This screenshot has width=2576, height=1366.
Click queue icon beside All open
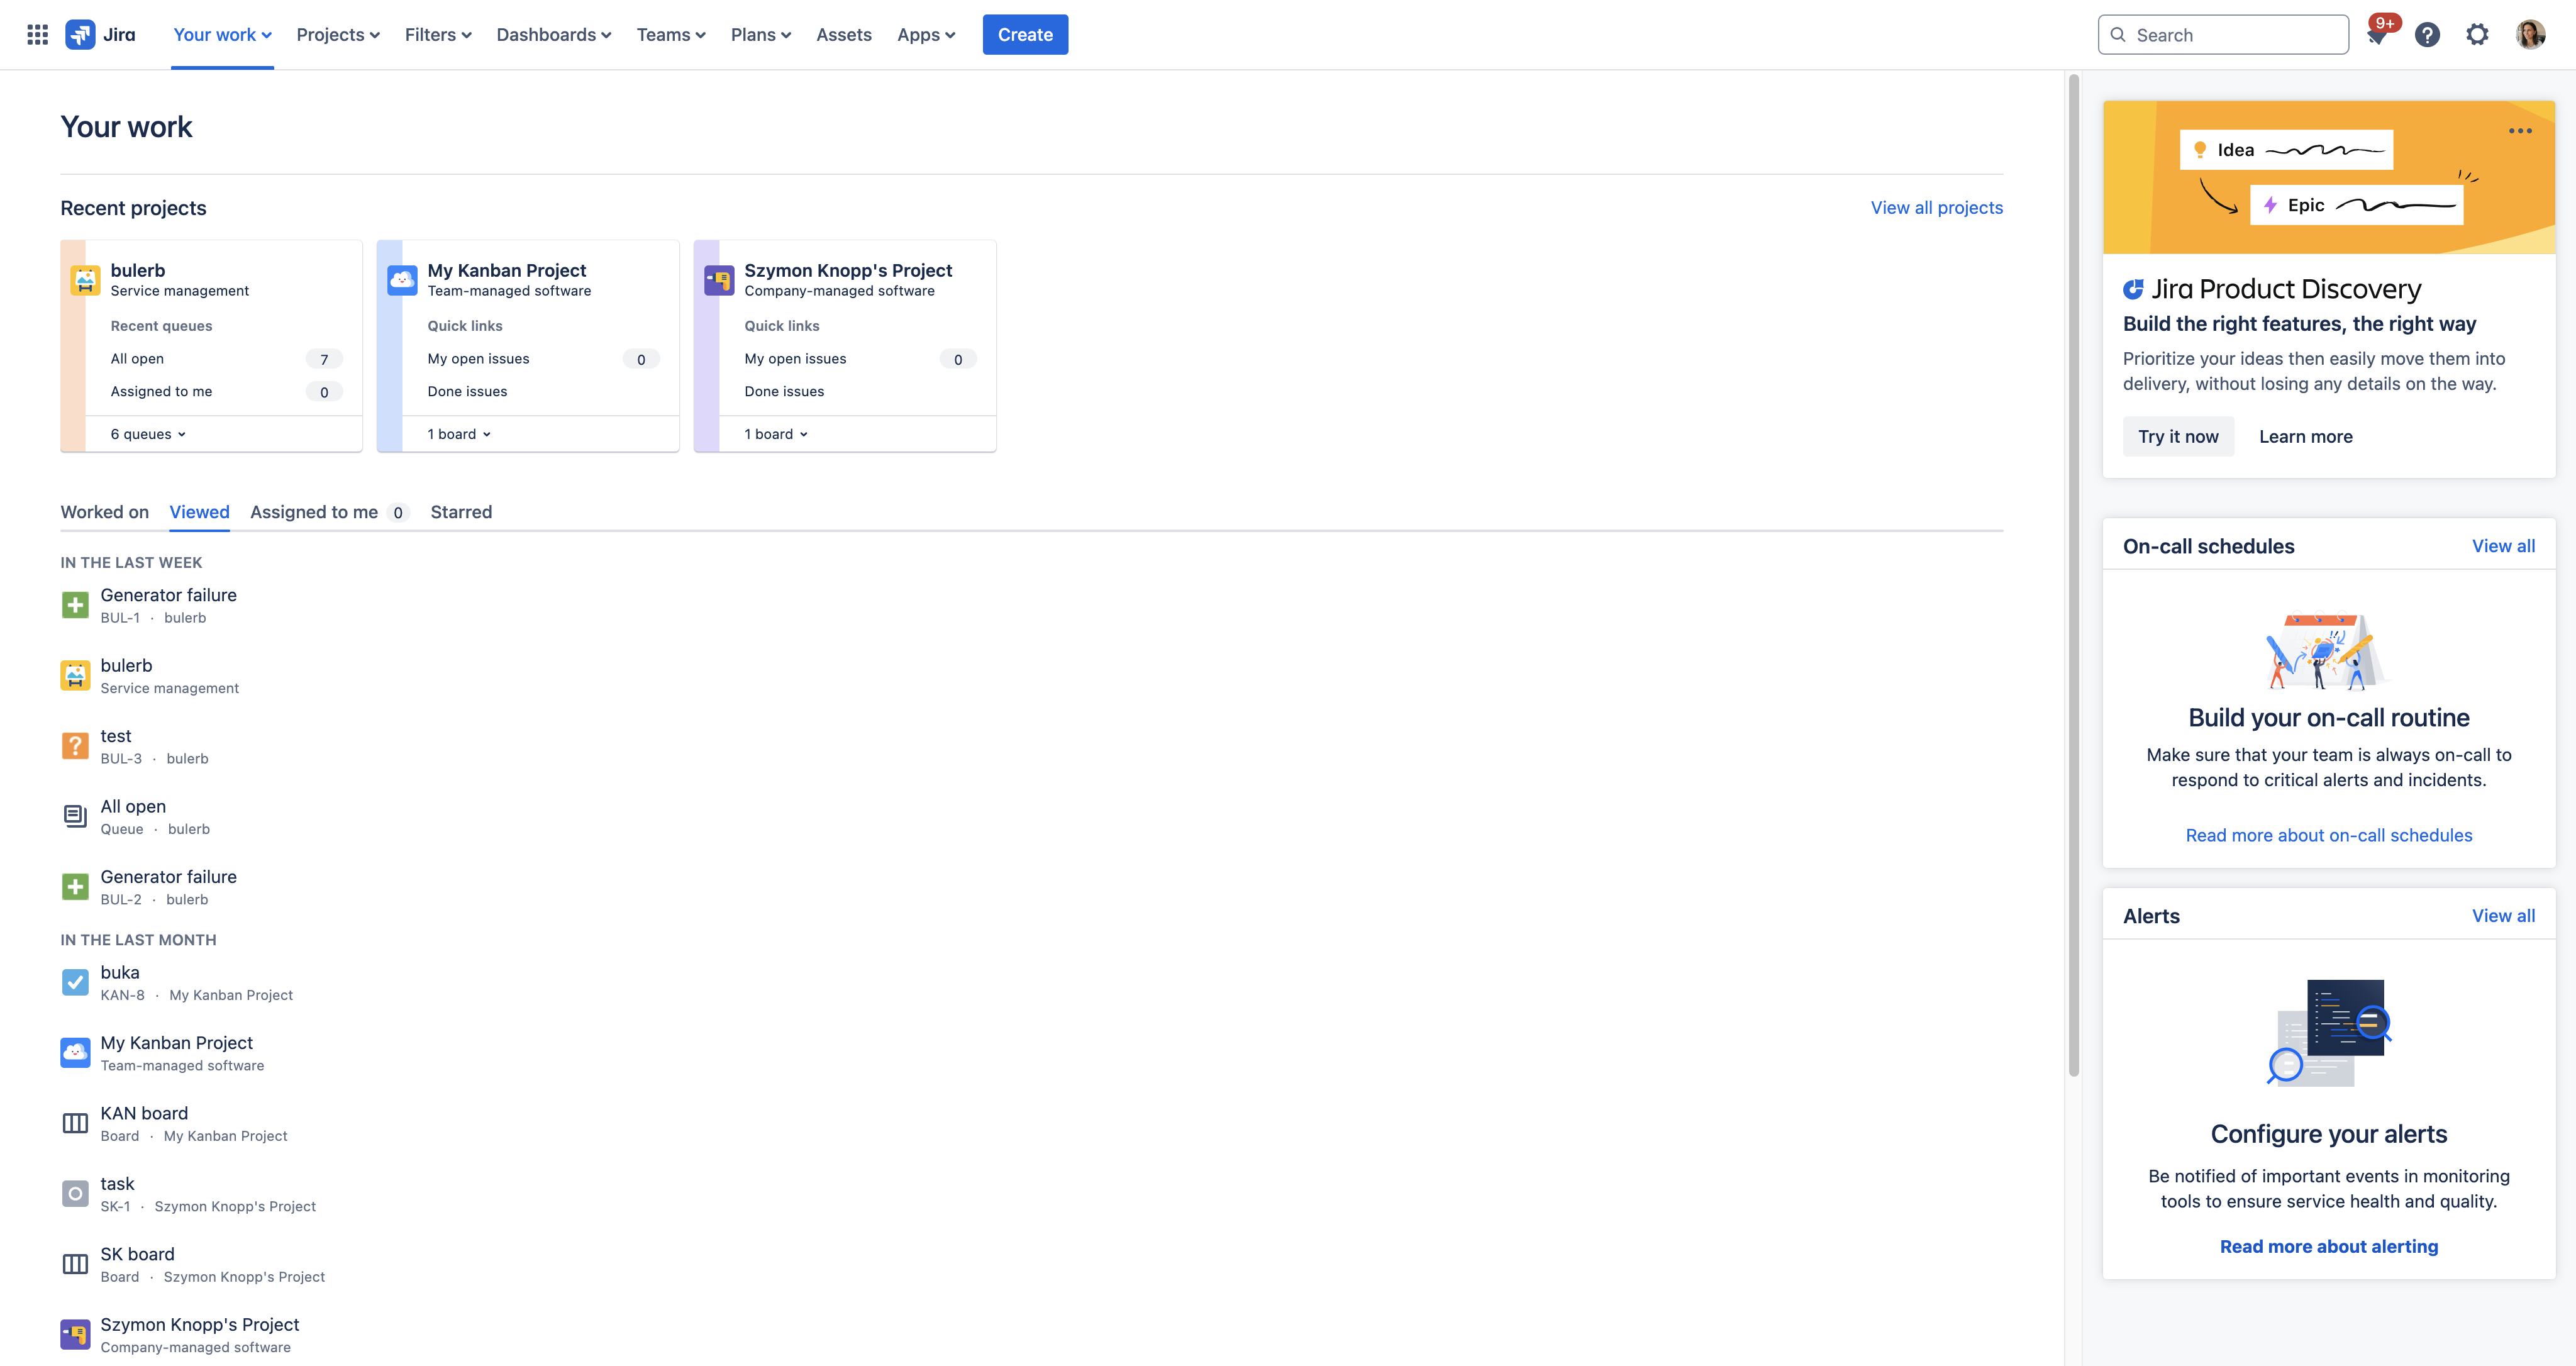tap(75, 816)
